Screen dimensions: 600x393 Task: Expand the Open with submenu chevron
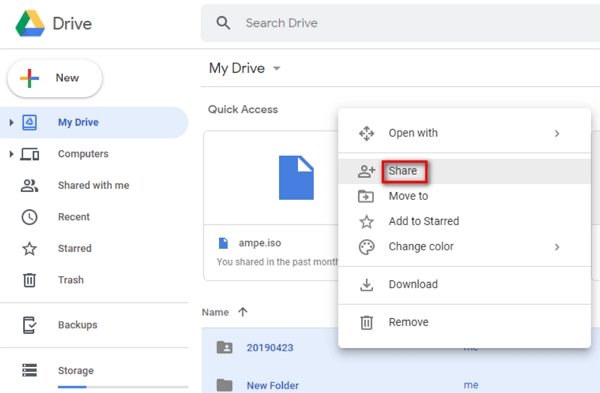point(557,133)
